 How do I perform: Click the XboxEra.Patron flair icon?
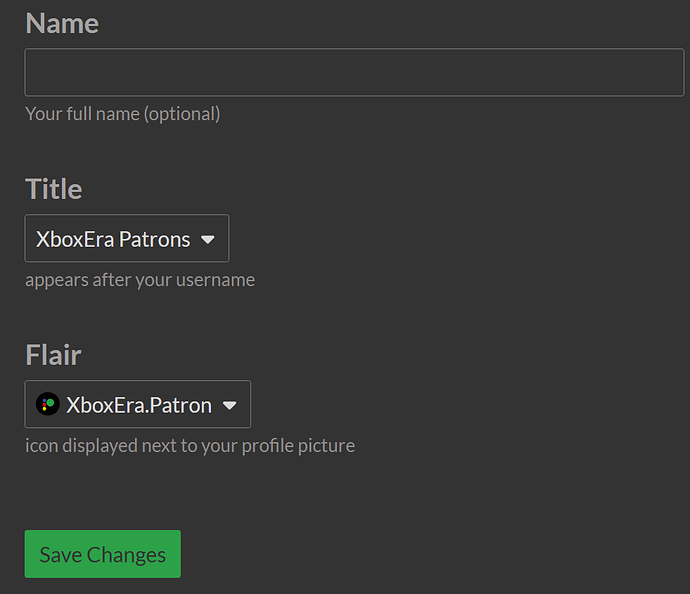coord(48,404)
